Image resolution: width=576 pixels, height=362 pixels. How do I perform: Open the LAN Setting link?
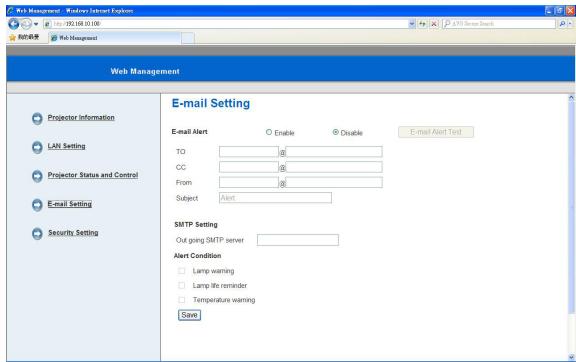pyautogui.click(x=66, y=146)
